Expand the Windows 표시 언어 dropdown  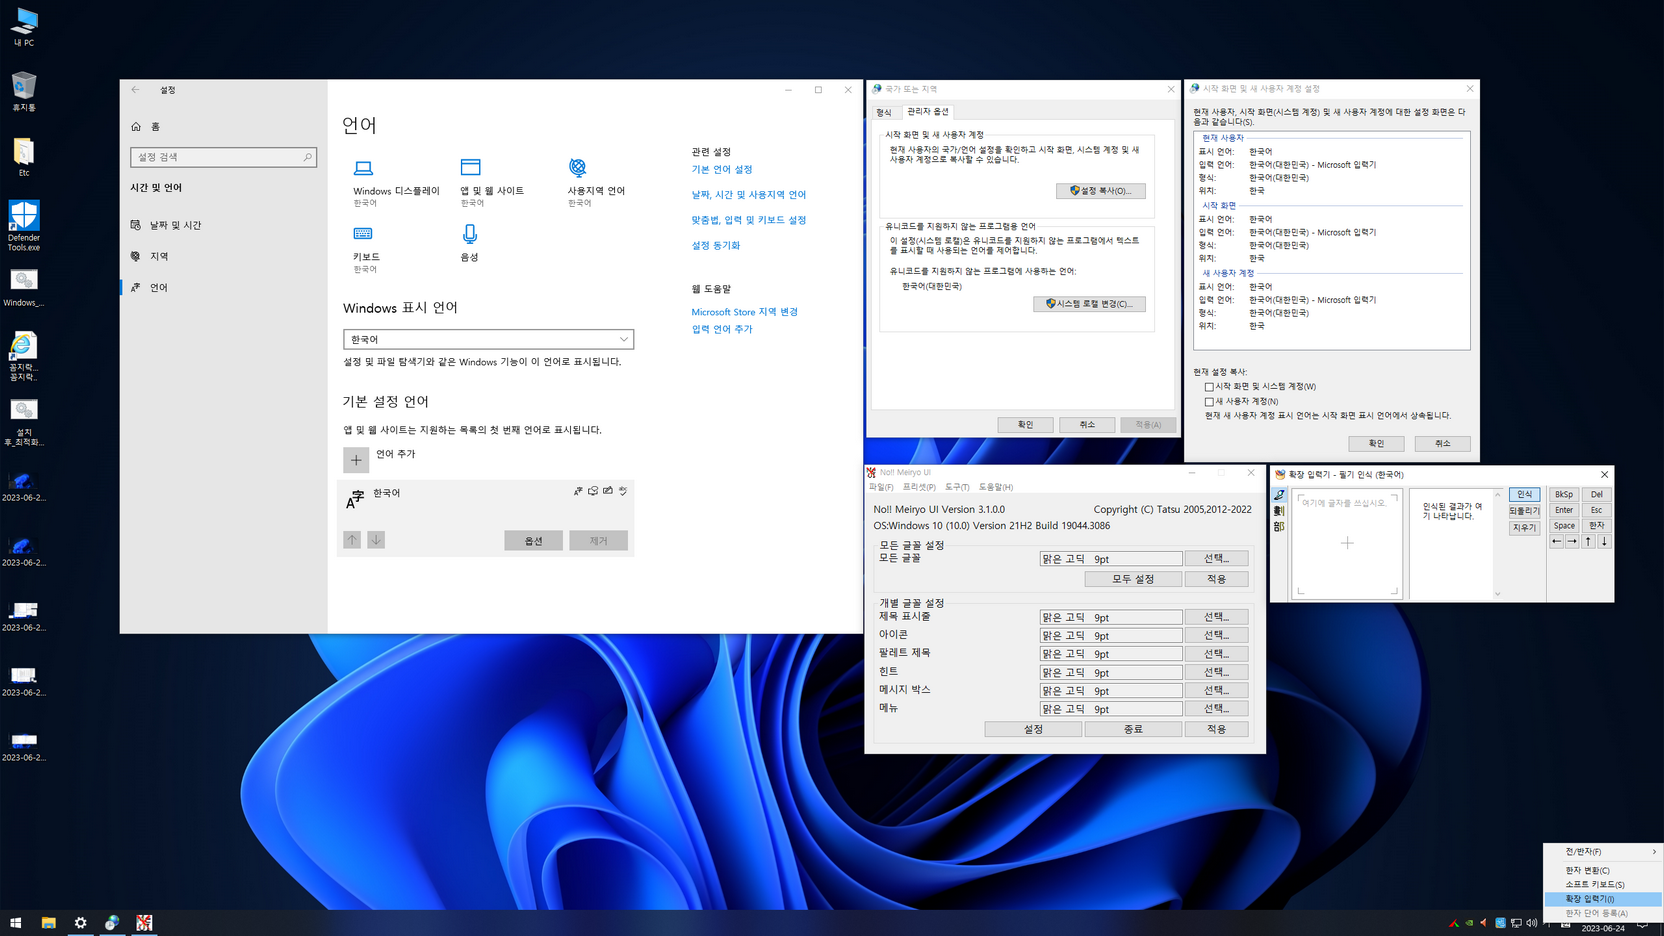488,340
